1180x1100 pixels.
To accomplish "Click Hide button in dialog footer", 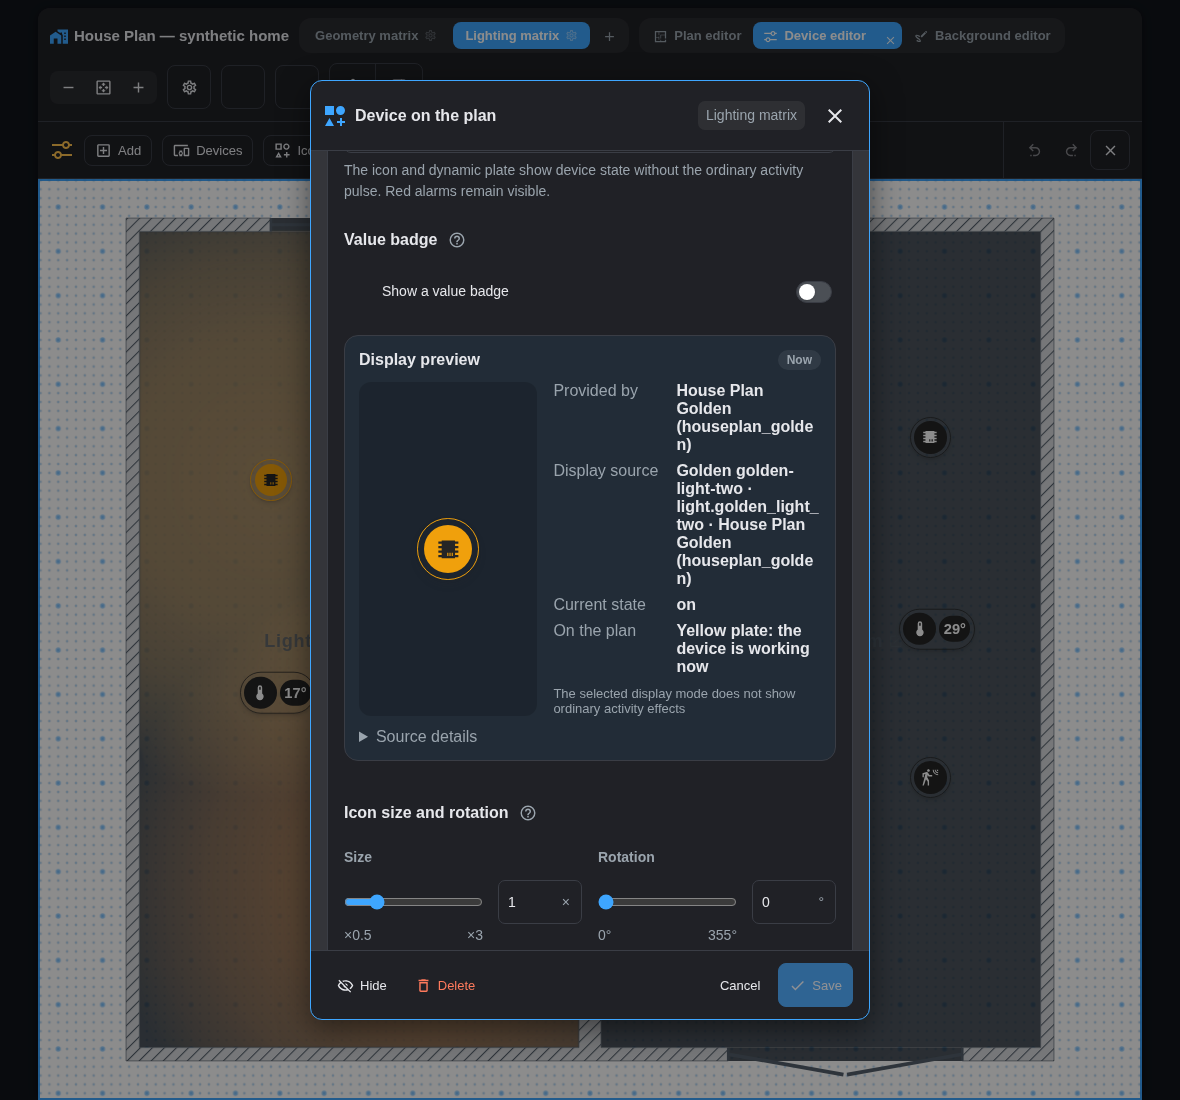I will (x=362, y=986).
